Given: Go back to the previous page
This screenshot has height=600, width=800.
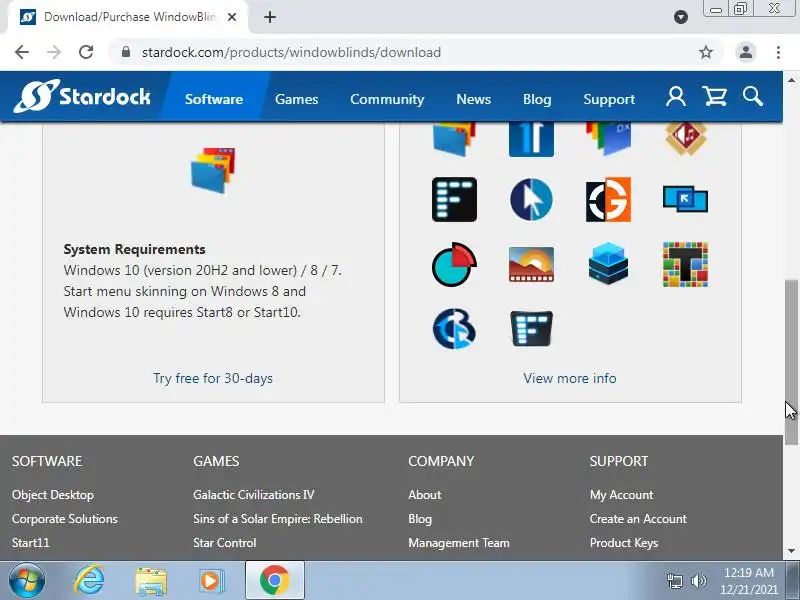Looking at the screenshot, I should pos(22,52).
